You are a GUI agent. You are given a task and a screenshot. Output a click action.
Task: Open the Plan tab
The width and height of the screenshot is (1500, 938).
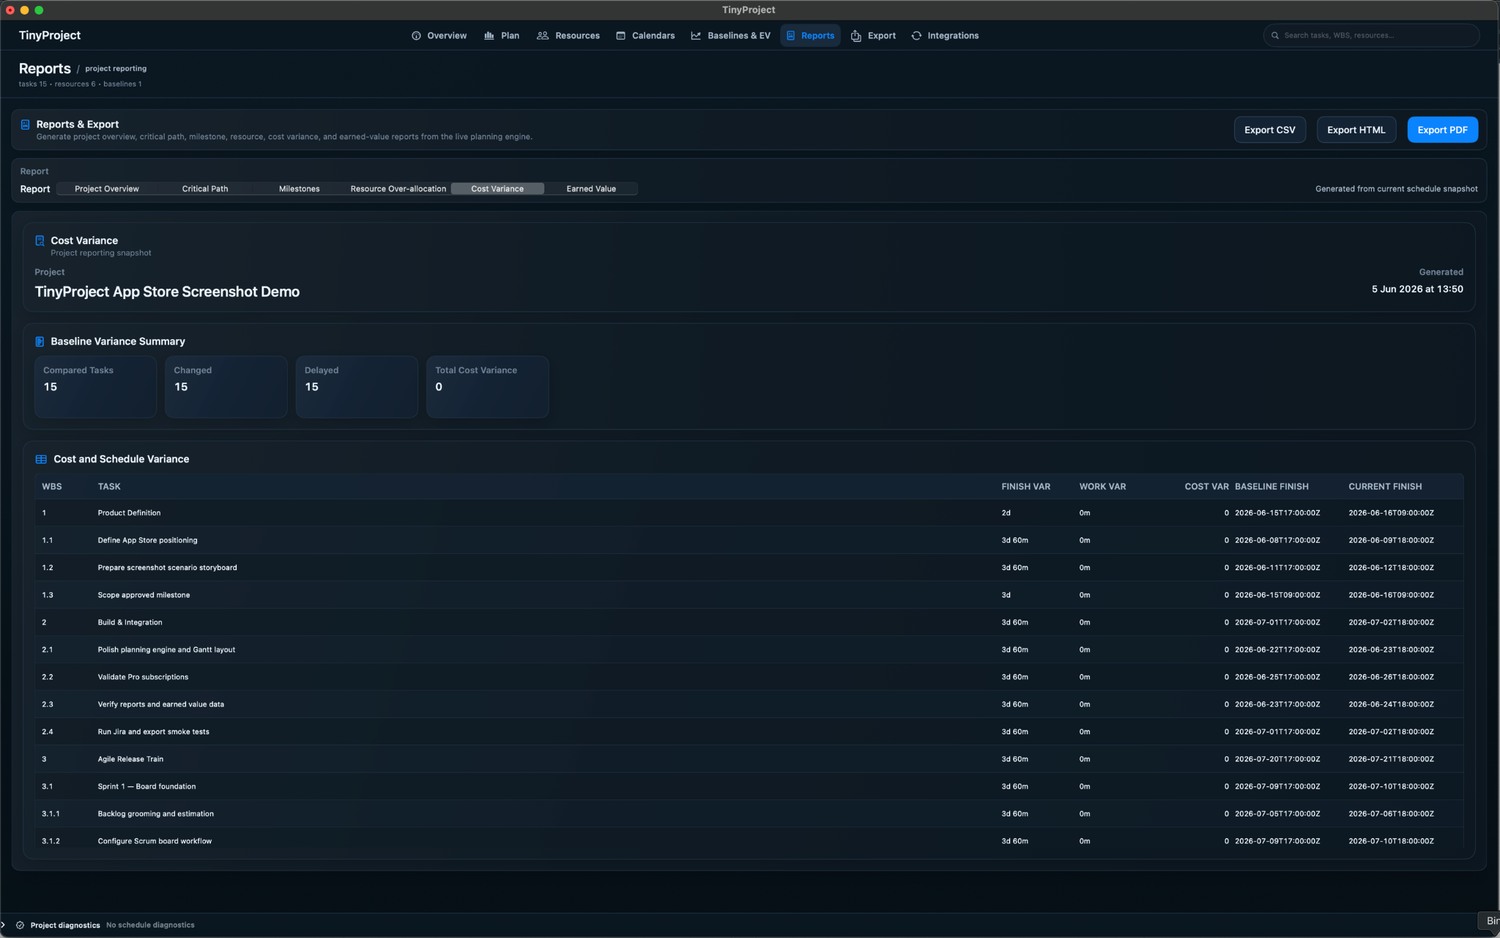(502, 36)
